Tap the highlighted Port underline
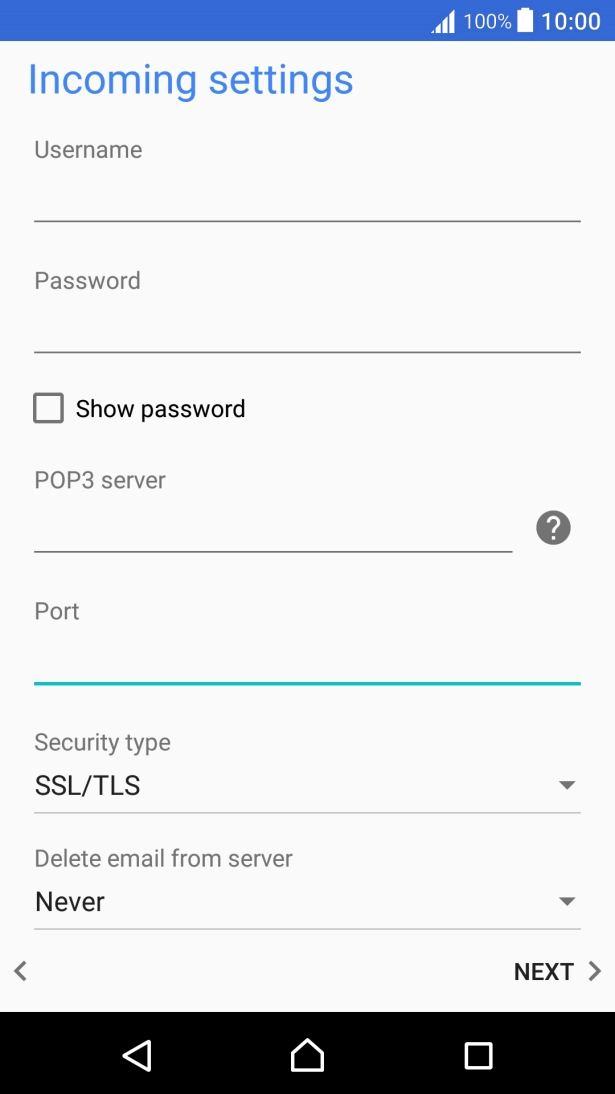Viewport: 615px width, 1094px height. 307,683
